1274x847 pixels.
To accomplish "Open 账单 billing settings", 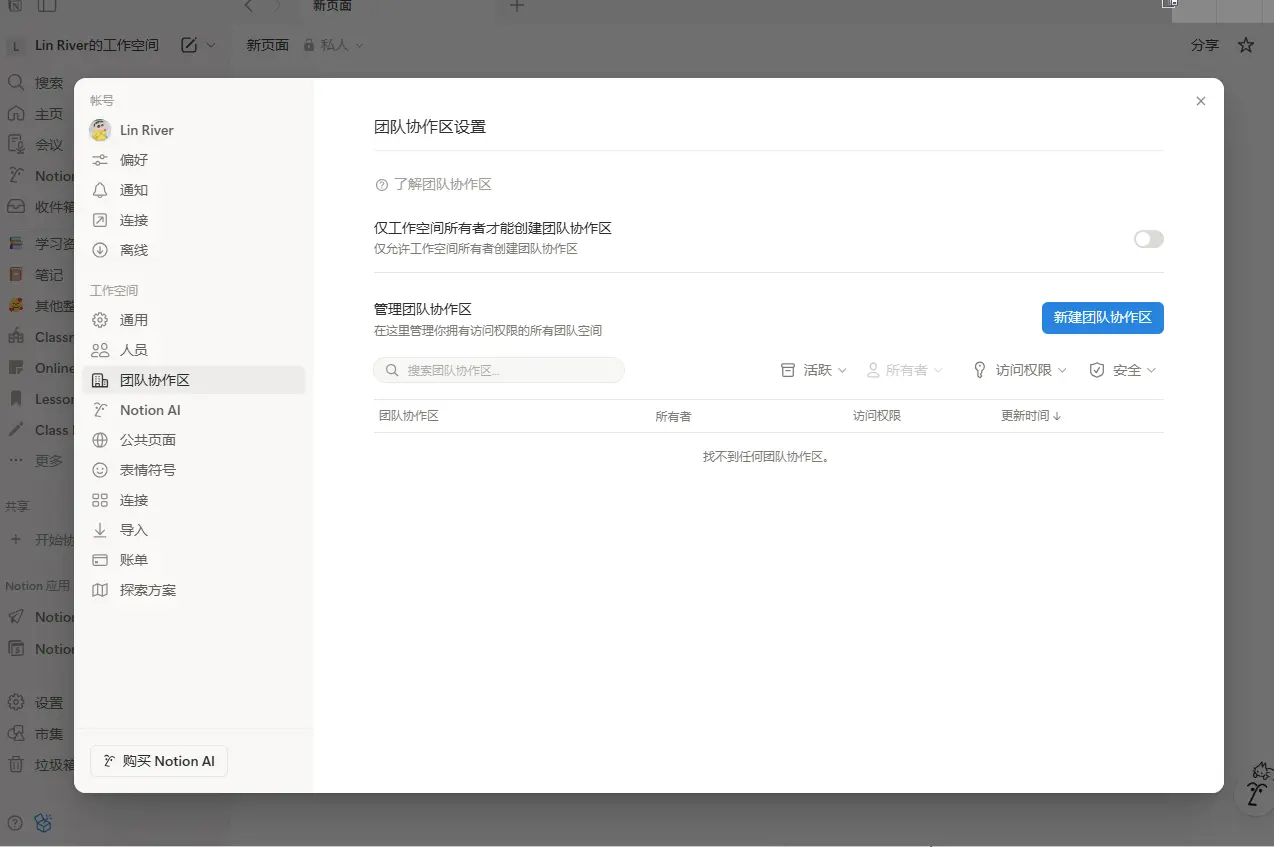I will pyautogui.click(x=193, y=560).
